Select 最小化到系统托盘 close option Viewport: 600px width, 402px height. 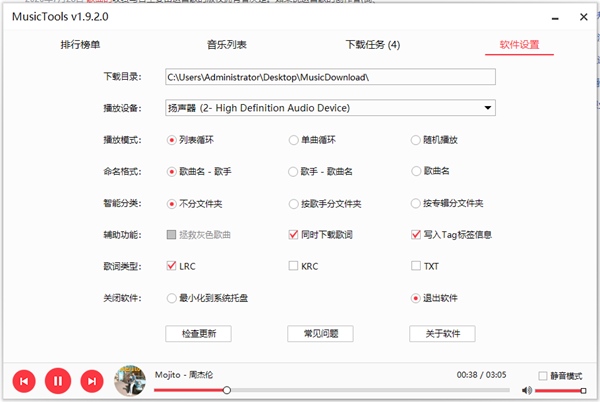point(172,298)
